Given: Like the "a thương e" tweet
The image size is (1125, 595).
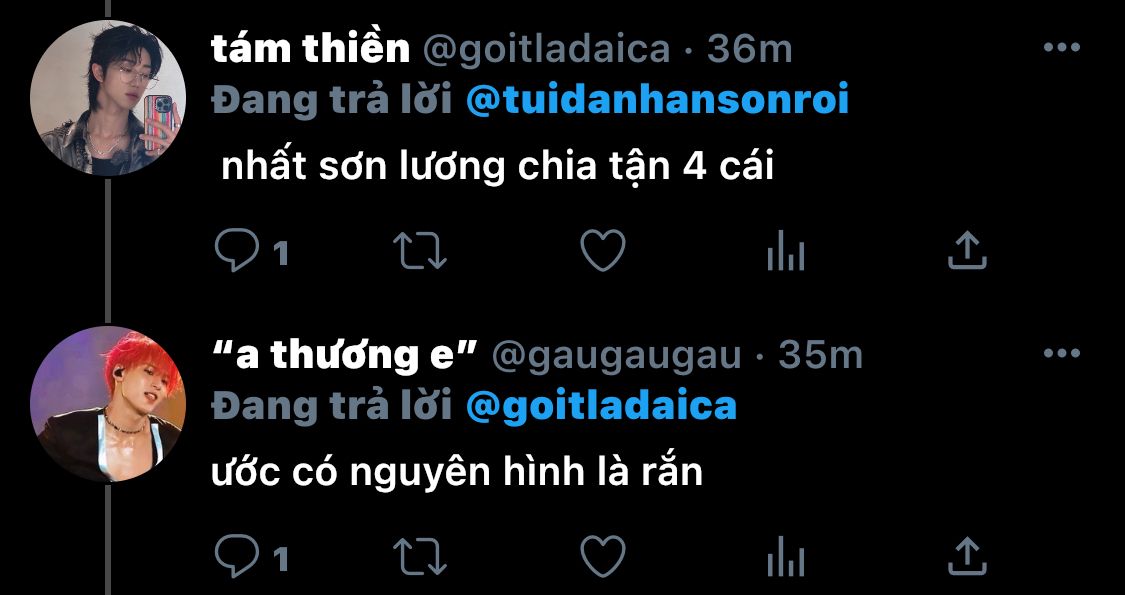Looking at the screenshot, I should click(x=603, y=556).
